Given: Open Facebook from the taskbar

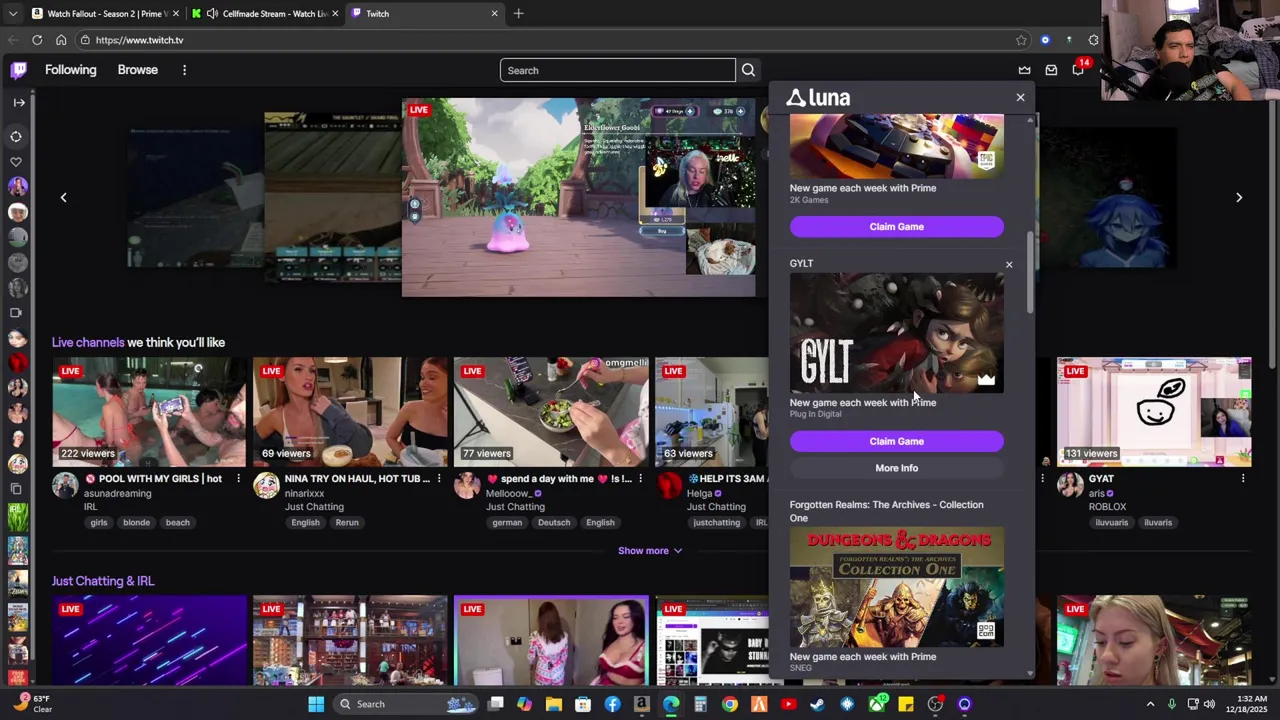Looking at the screenshot, I should 612,704.
